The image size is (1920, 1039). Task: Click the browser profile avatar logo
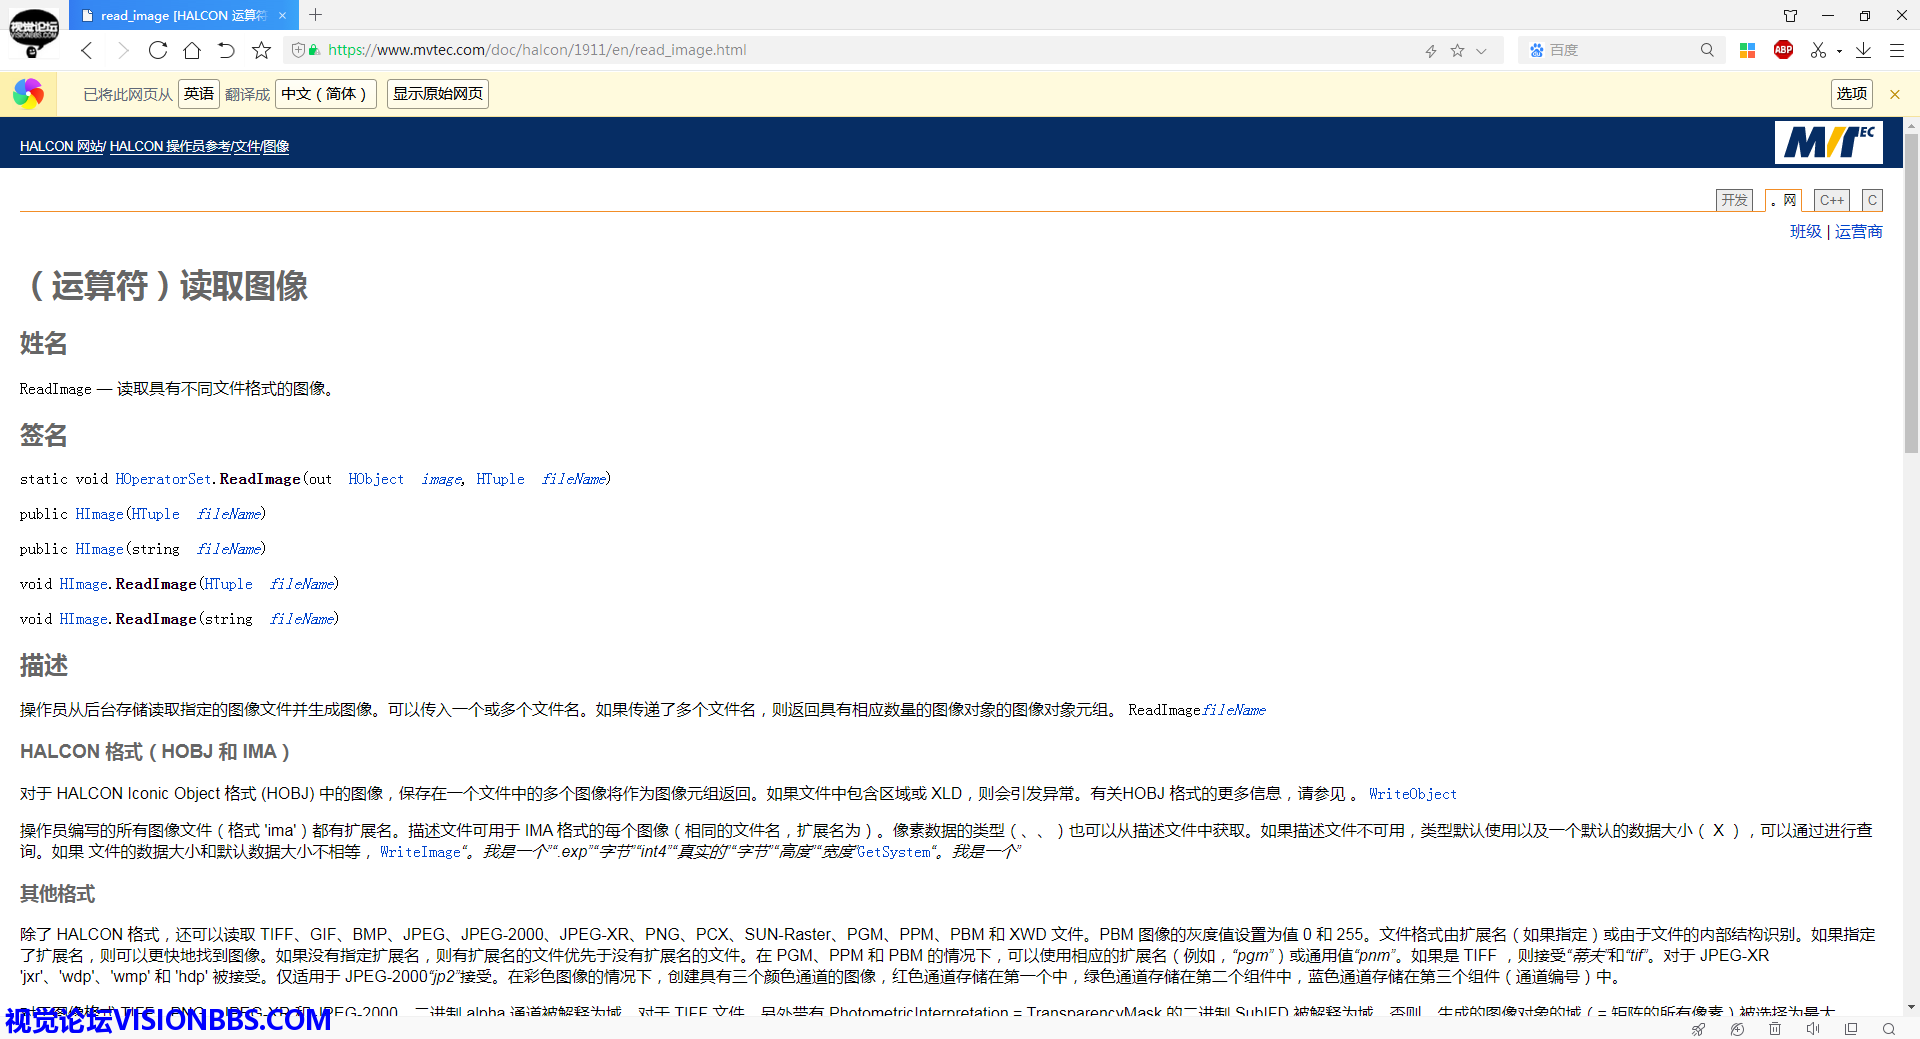[34, 33]
